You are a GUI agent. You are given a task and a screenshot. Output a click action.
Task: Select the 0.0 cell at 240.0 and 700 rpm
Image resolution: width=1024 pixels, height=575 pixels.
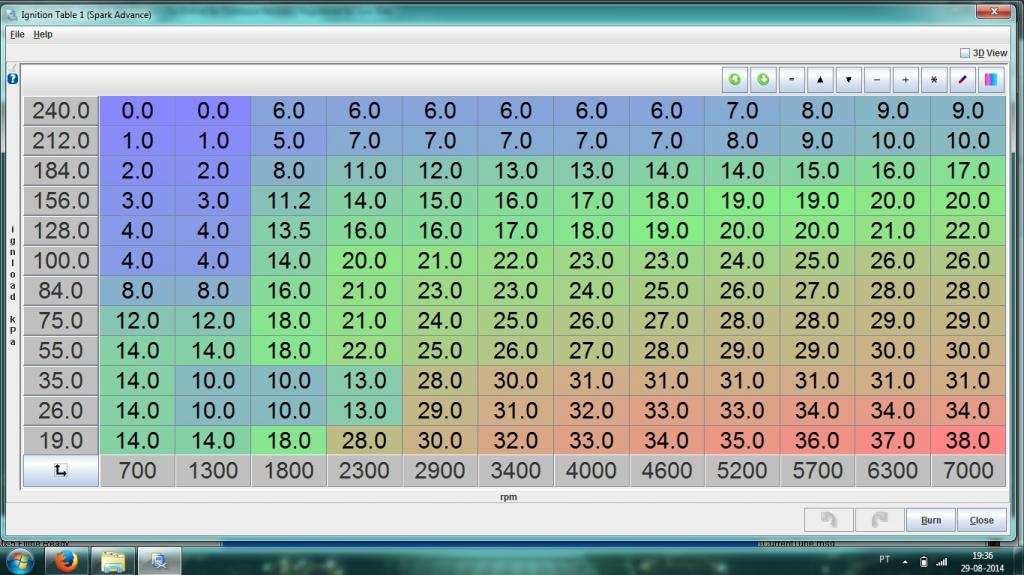coord(137,111)
